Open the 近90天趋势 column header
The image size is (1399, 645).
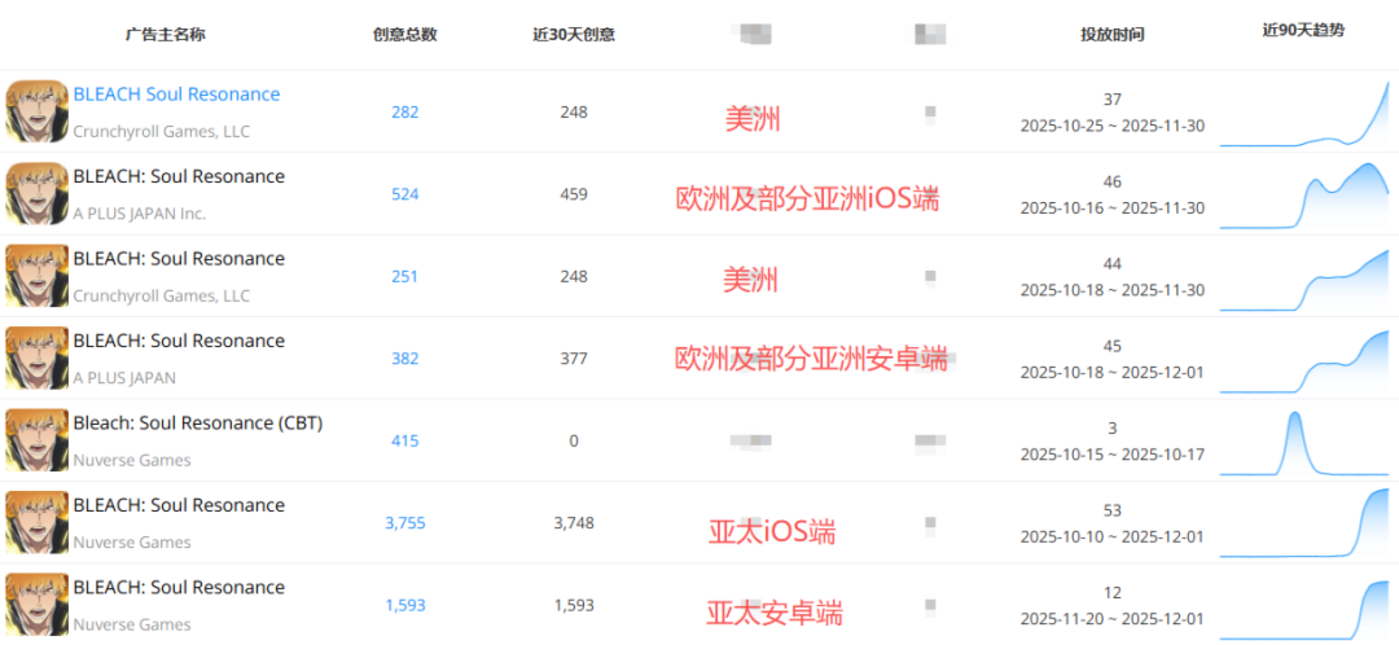tap(1303, 30)
